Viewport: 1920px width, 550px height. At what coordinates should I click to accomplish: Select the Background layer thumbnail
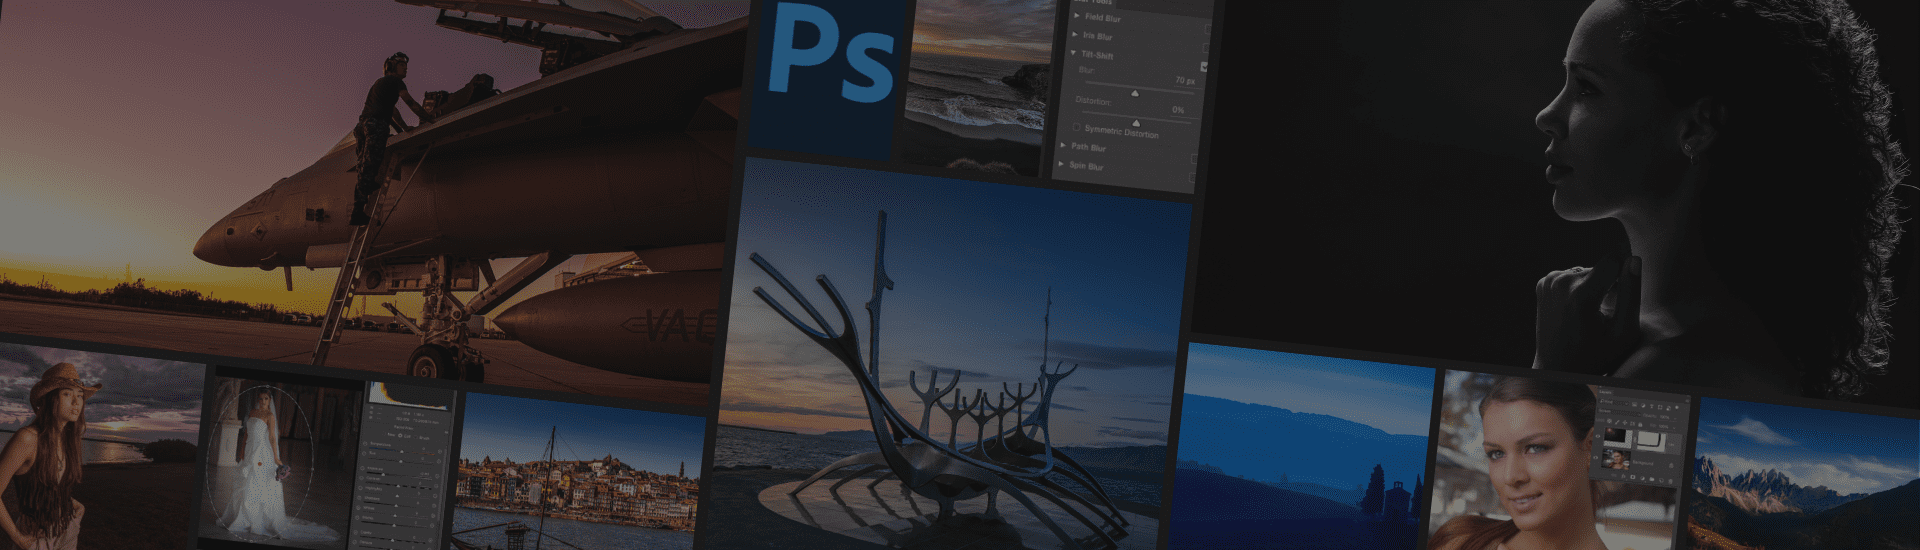(1616, 460)
